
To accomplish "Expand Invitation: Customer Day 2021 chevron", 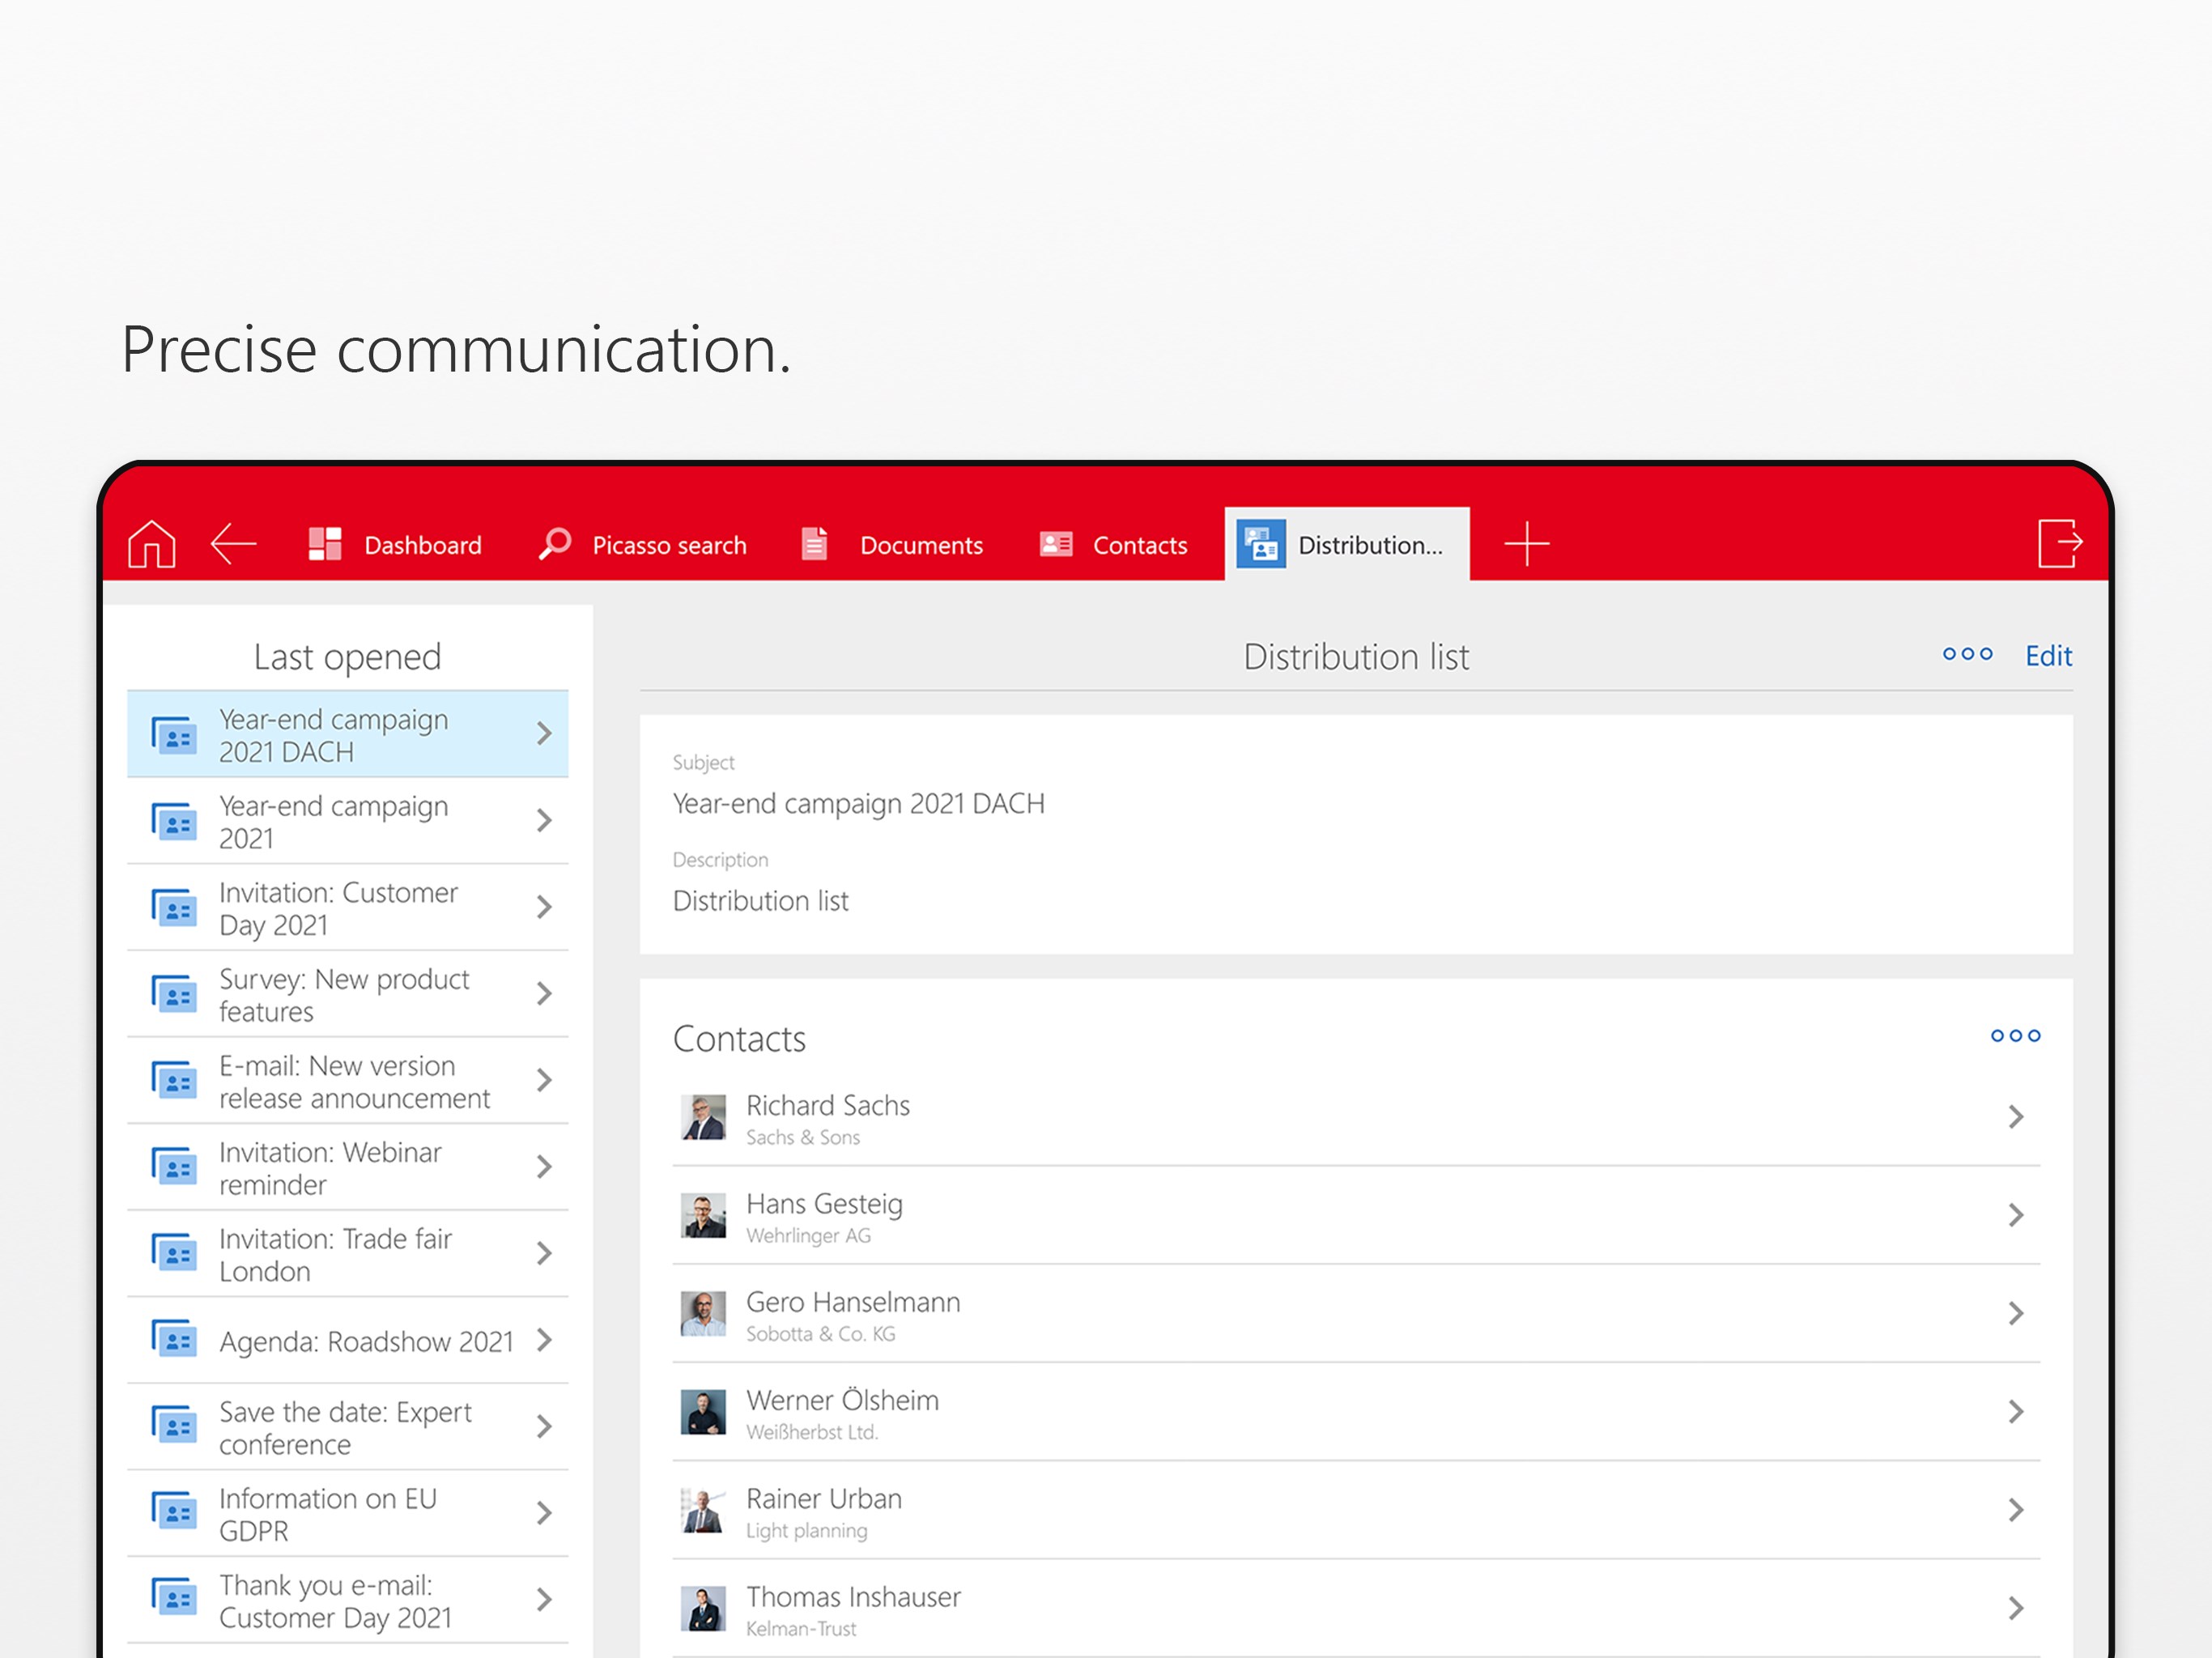I will point(544,908).
